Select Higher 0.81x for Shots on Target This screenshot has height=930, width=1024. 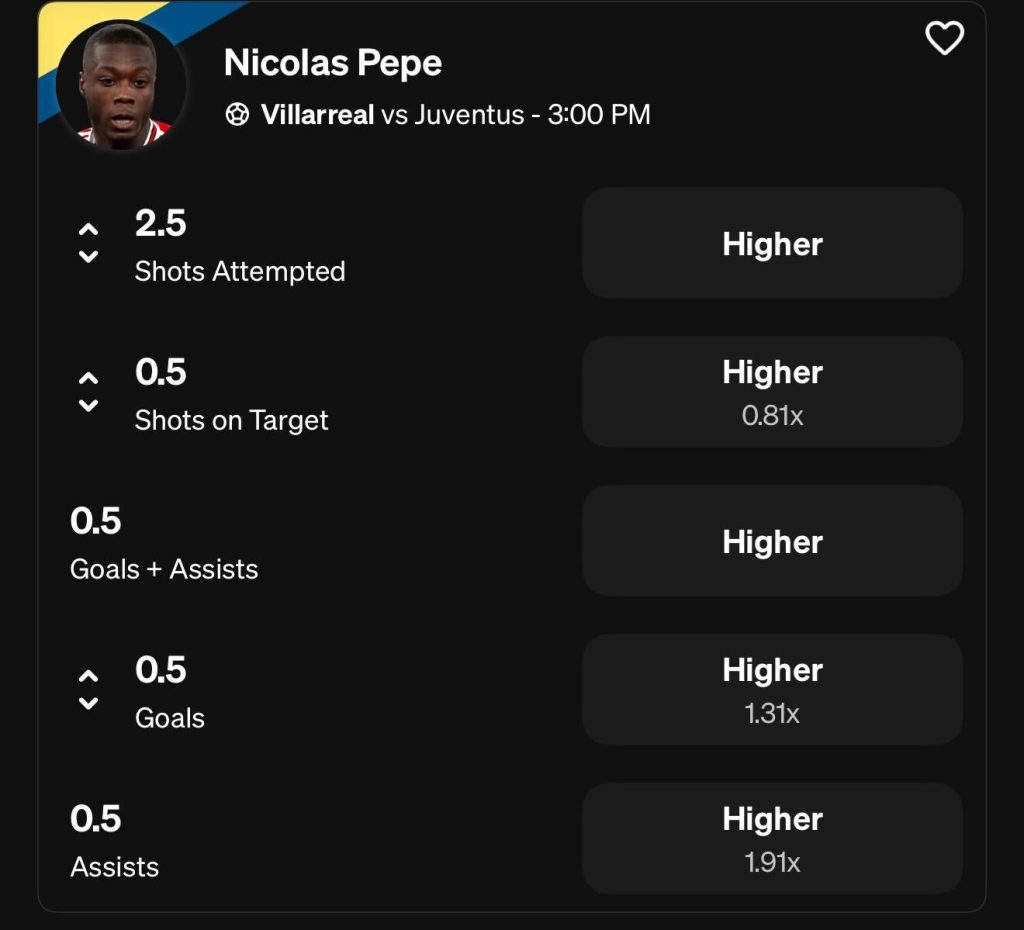(772, 391)
